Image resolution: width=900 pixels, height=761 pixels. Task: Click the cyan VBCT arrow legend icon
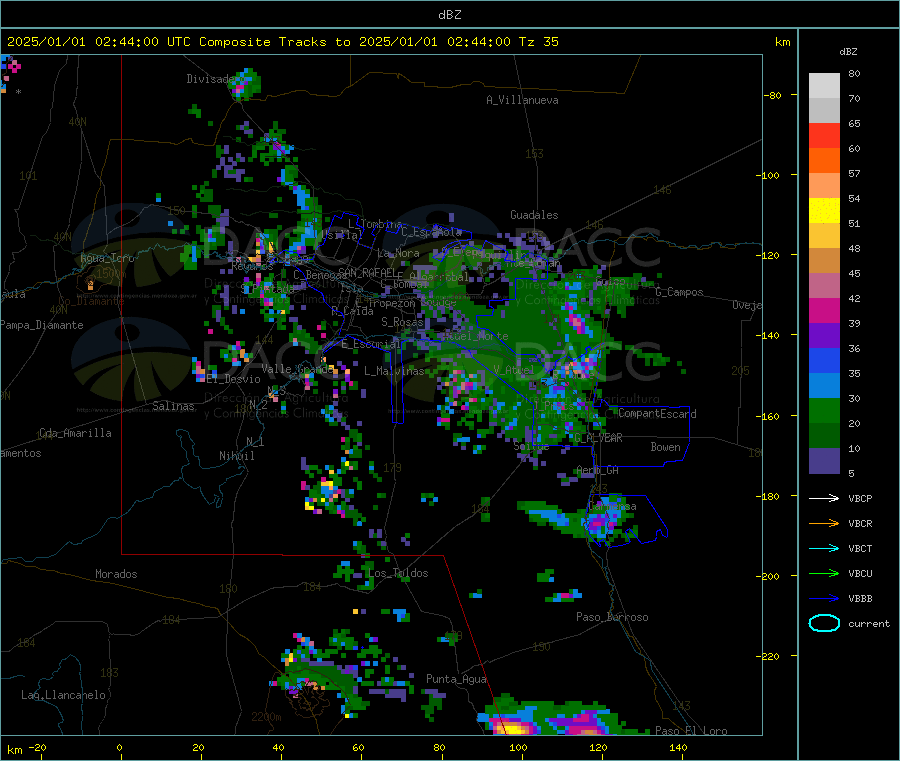pos(824,549)
